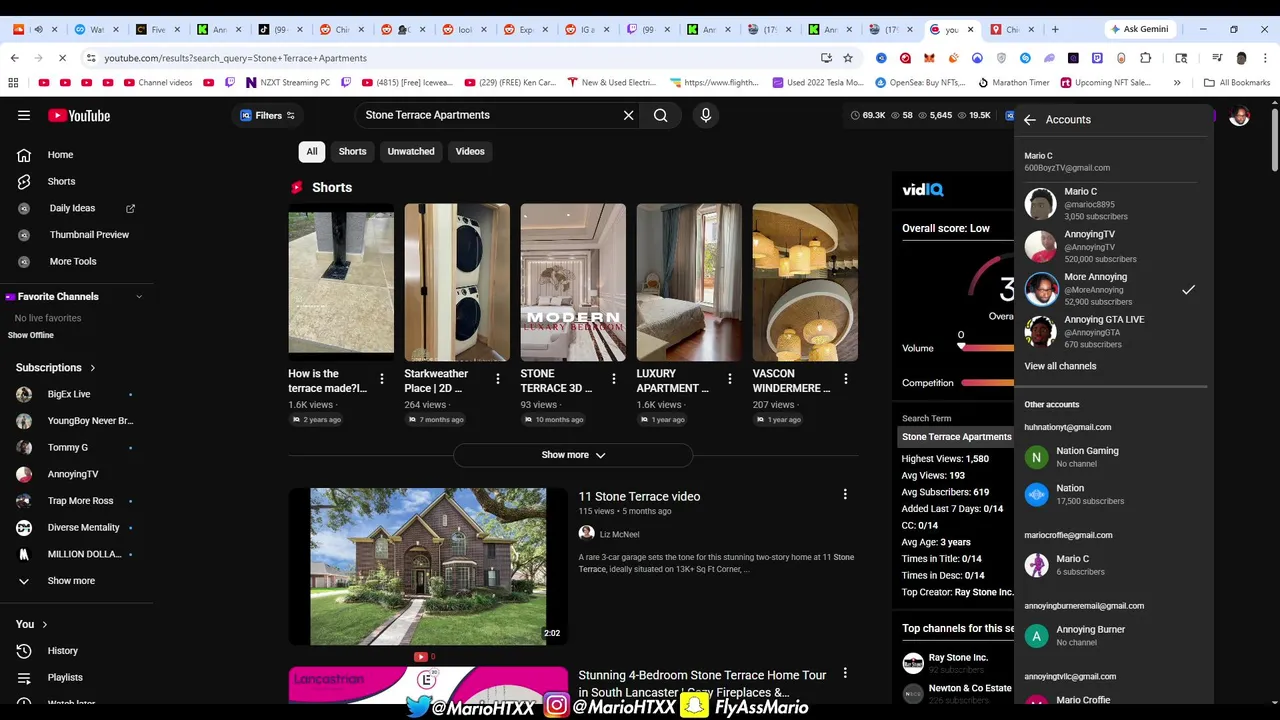Image resolution: width=1280 pixels, height=720 pixels.
Task: Switch to Annoying GTA LIVE channel
Action: coord(1110,332)
